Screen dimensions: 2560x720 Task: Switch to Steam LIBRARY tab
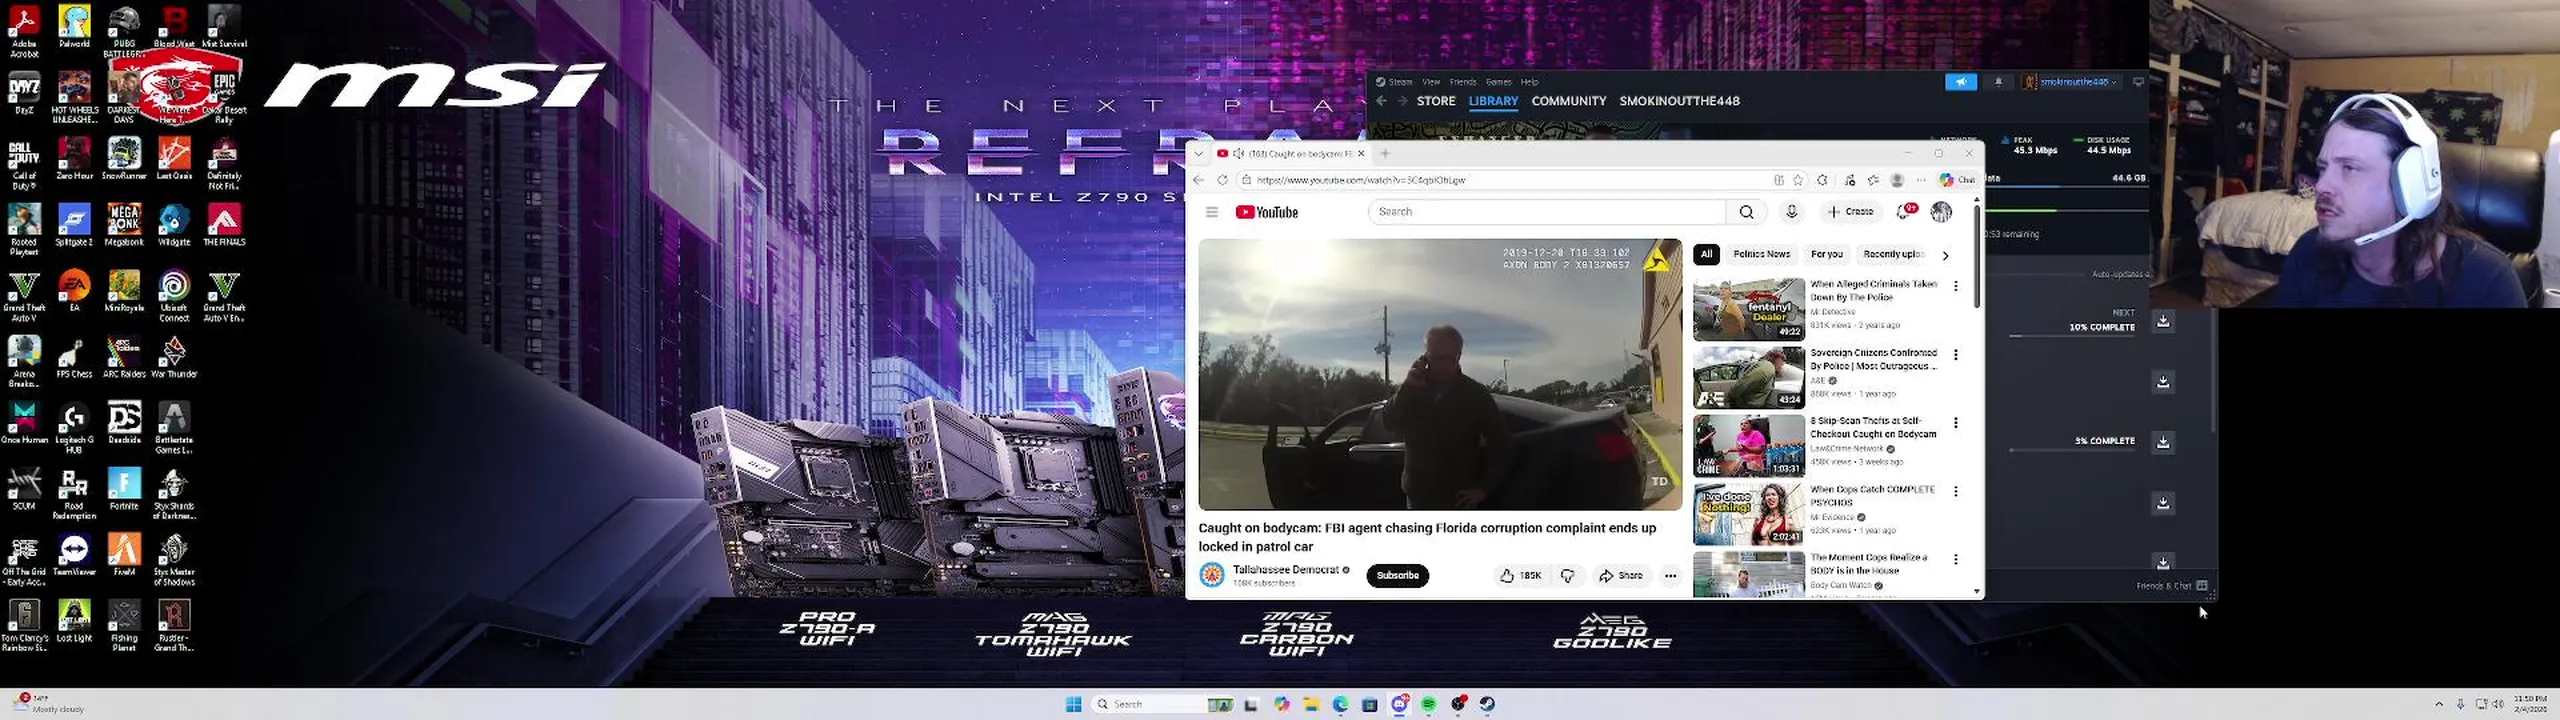[1493, 101]
